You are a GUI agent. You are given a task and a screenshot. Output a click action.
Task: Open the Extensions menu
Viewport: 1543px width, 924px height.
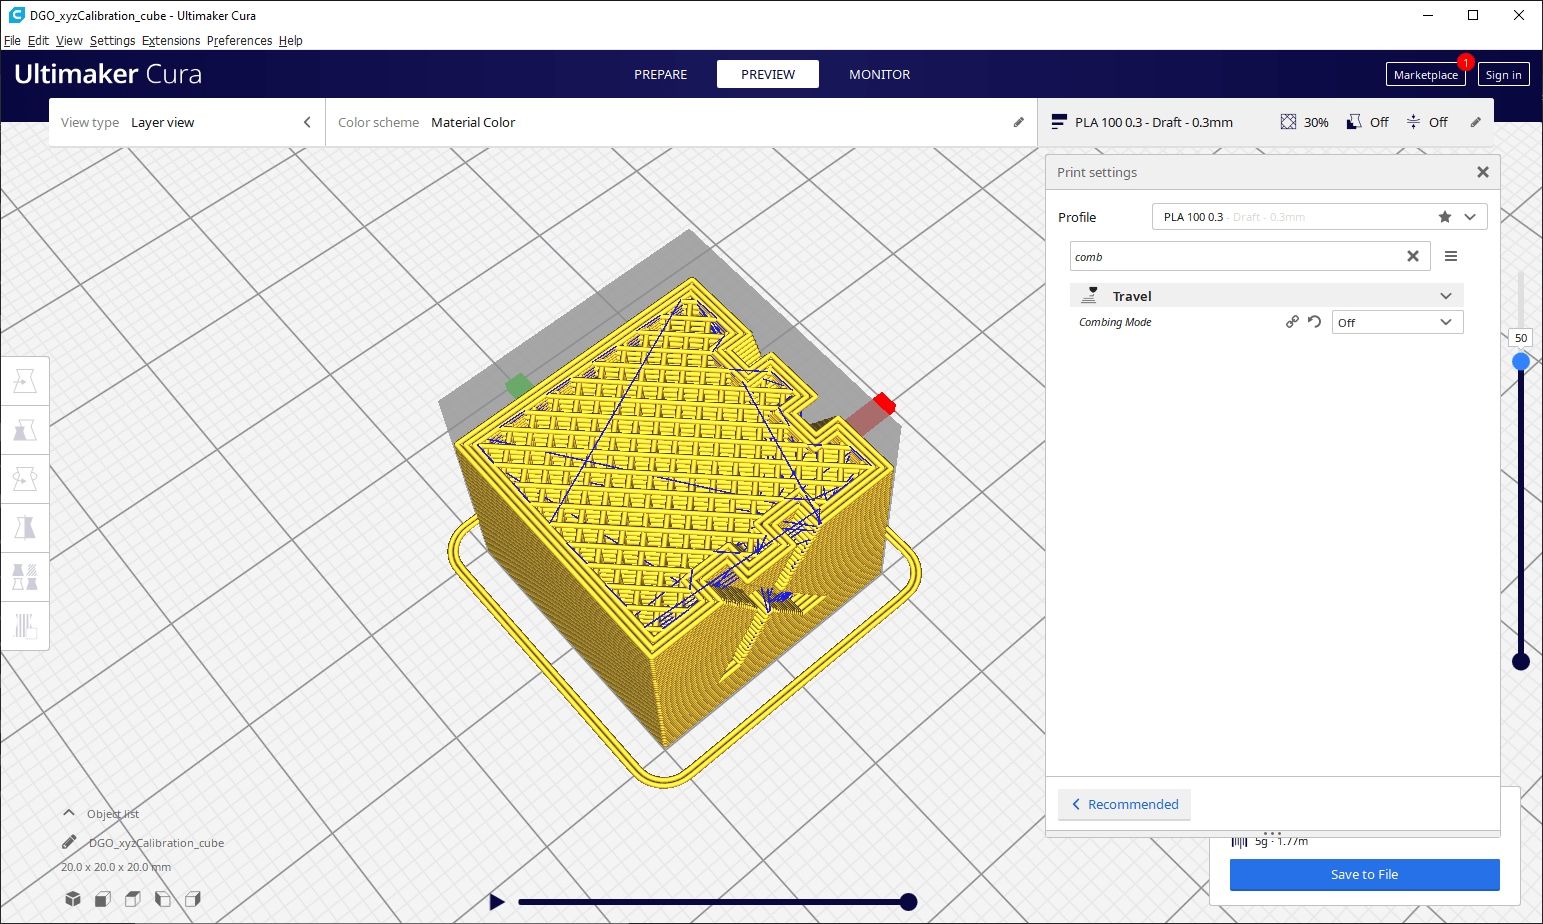[x=171, y=41]
